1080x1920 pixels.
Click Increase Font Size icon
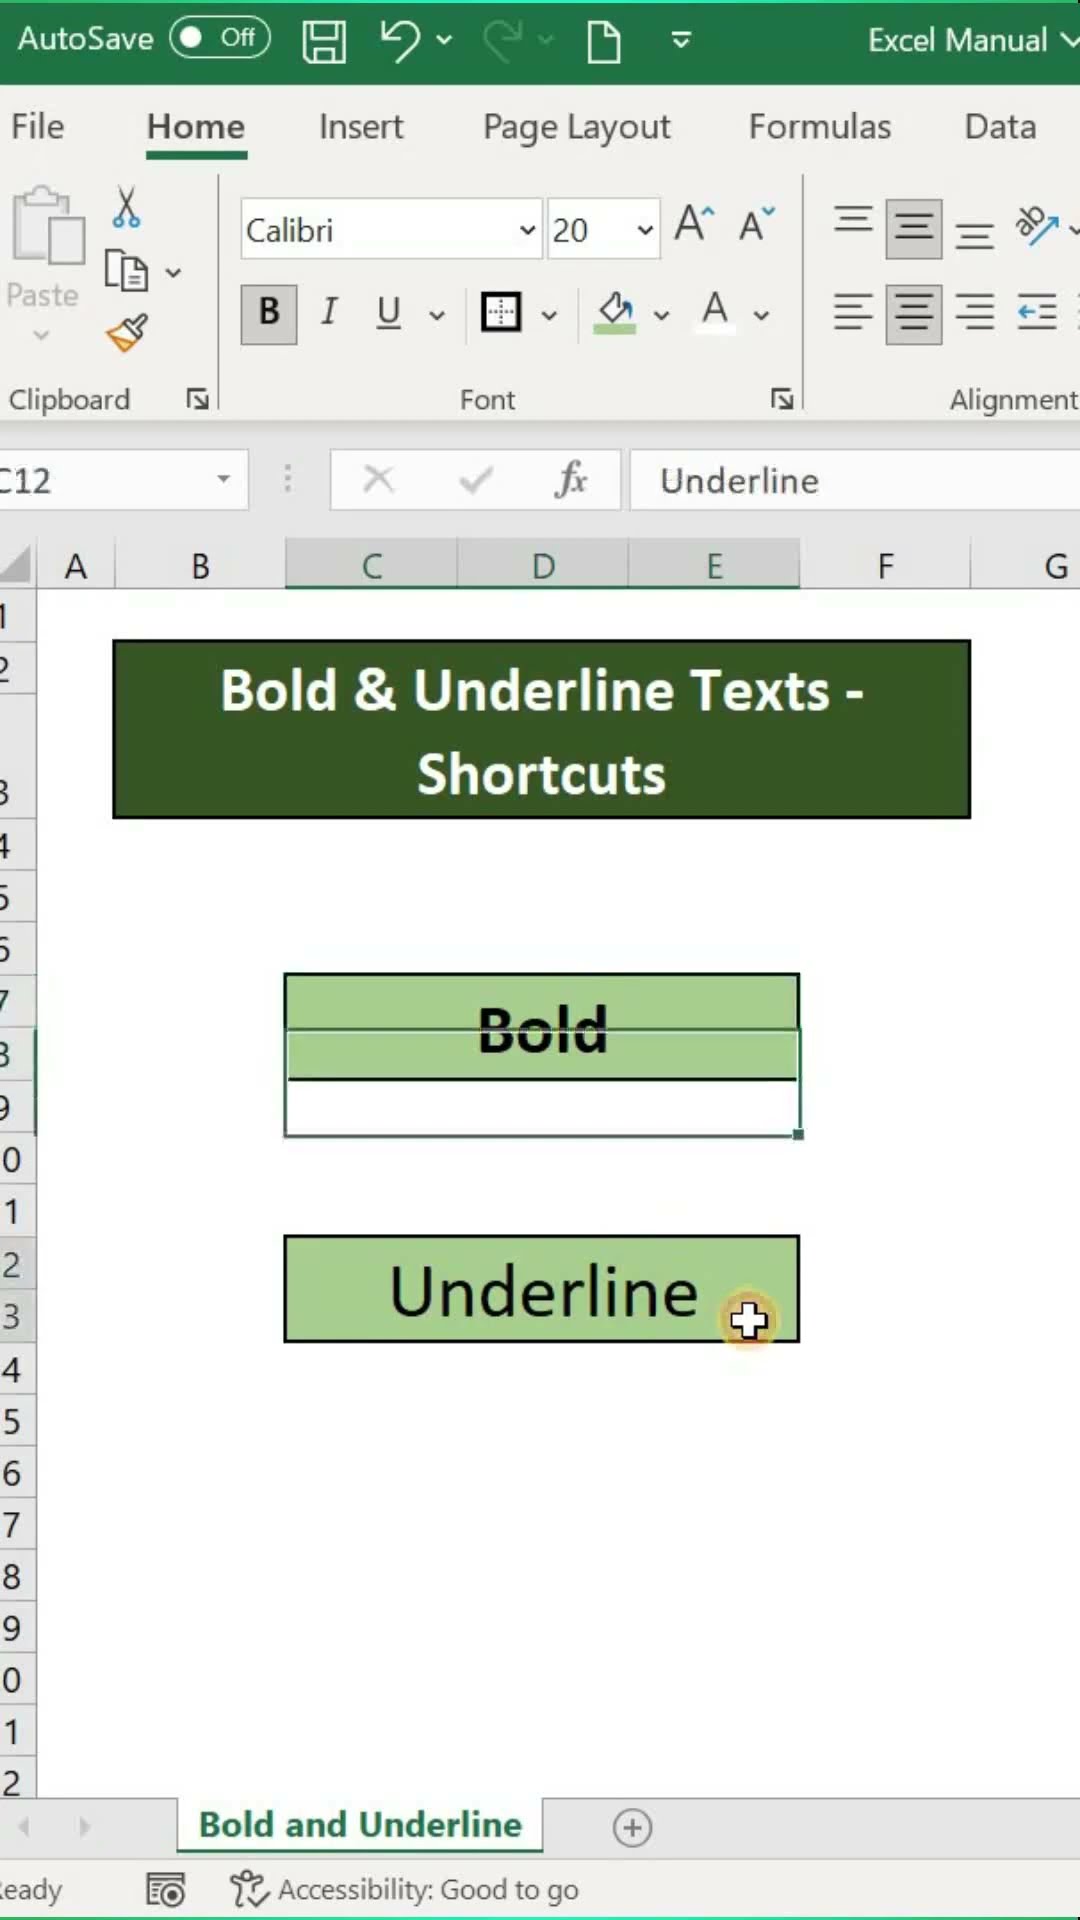(x=694, y=224)
